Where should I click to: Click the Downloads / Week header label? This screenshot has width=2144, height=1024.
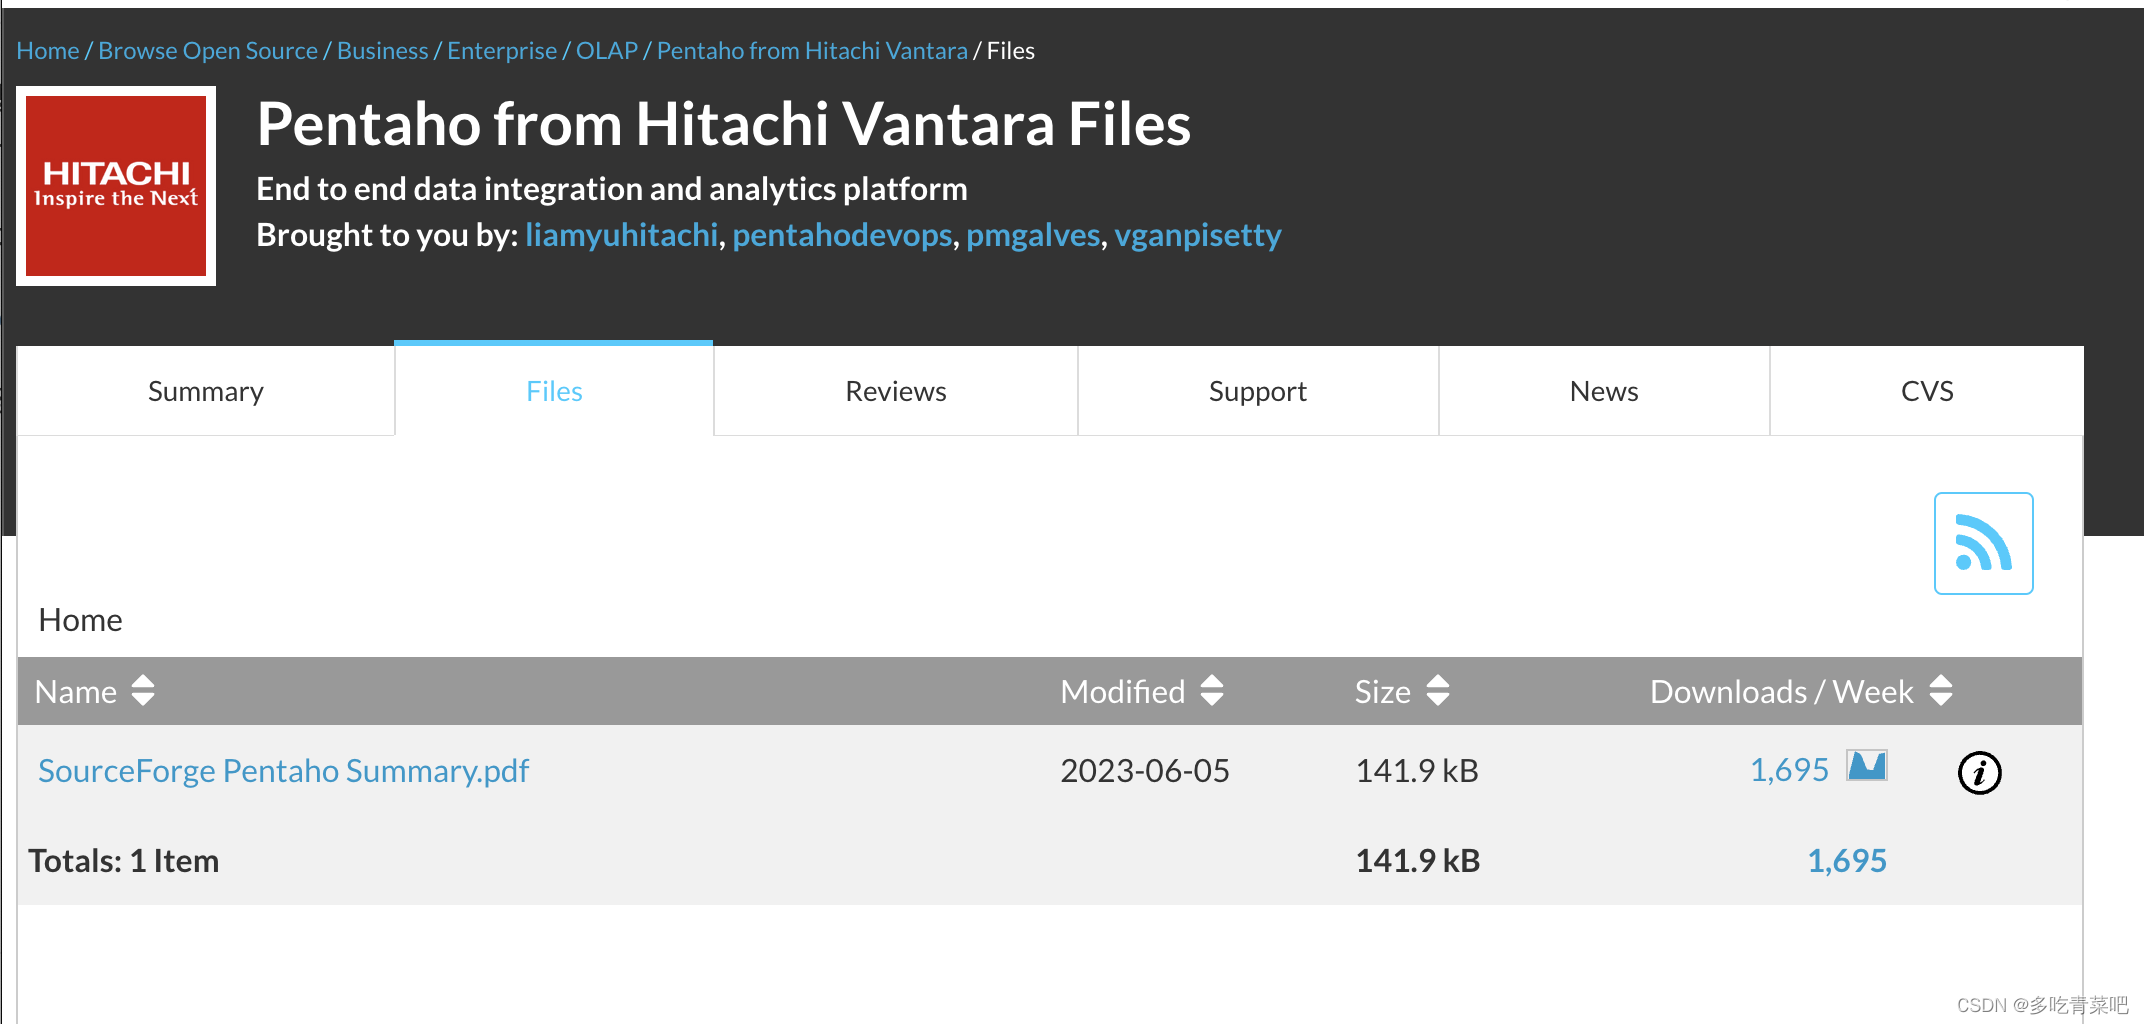tap(1782, 691)
